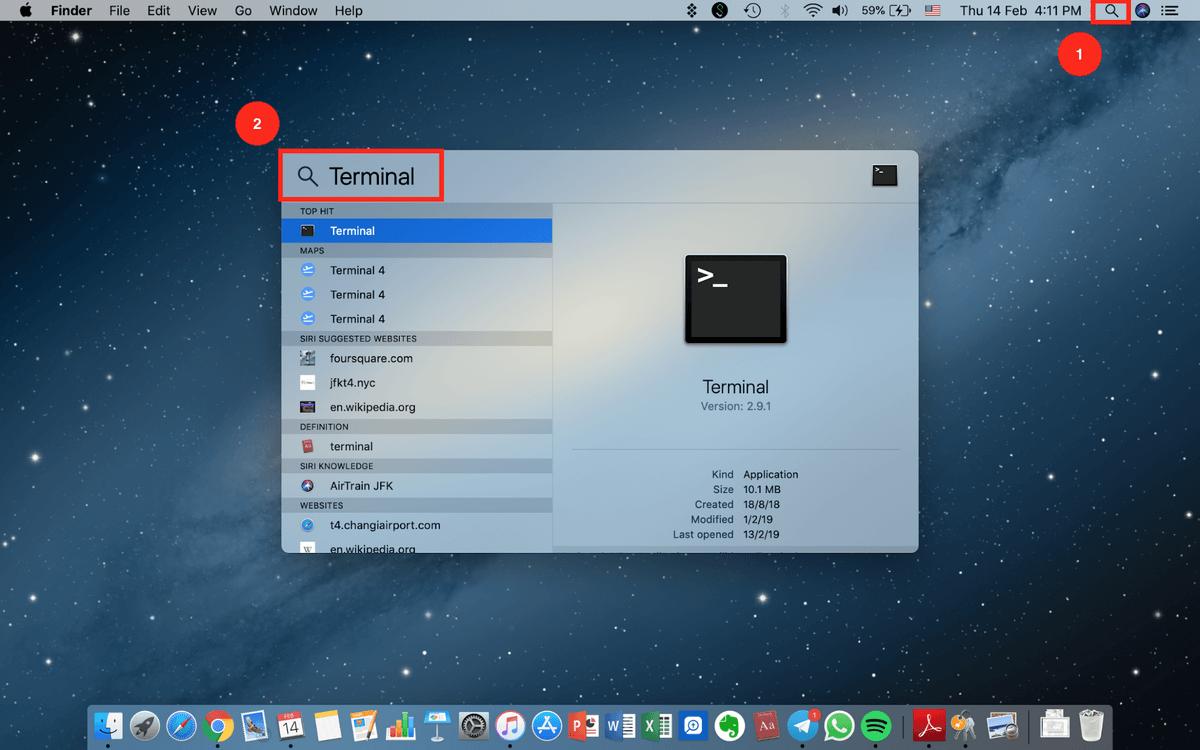Open the volume control in menu bar
Viewport: 1200px width, 750px height.
(x=840, y=11)
